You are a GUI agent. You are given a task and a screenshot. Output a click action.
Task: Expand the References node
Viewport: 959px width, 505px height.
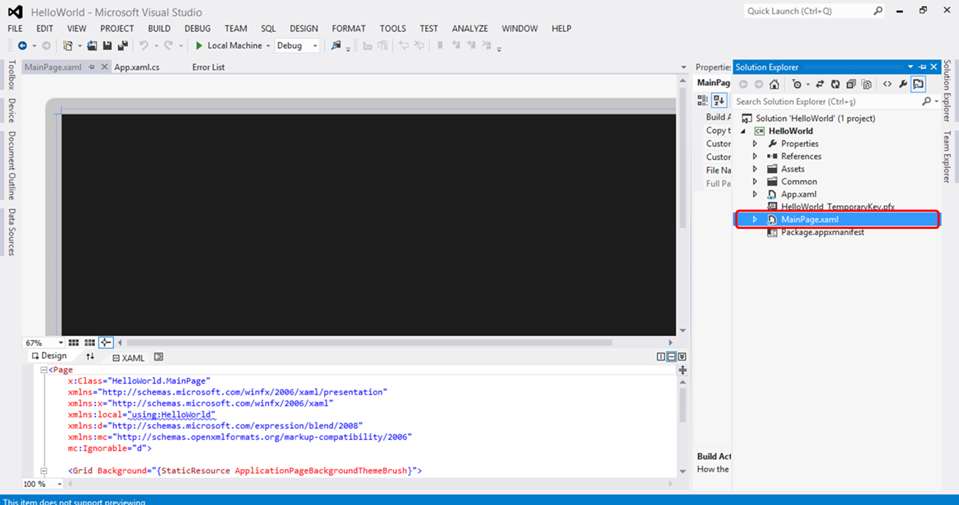click(x=755, y=157)
